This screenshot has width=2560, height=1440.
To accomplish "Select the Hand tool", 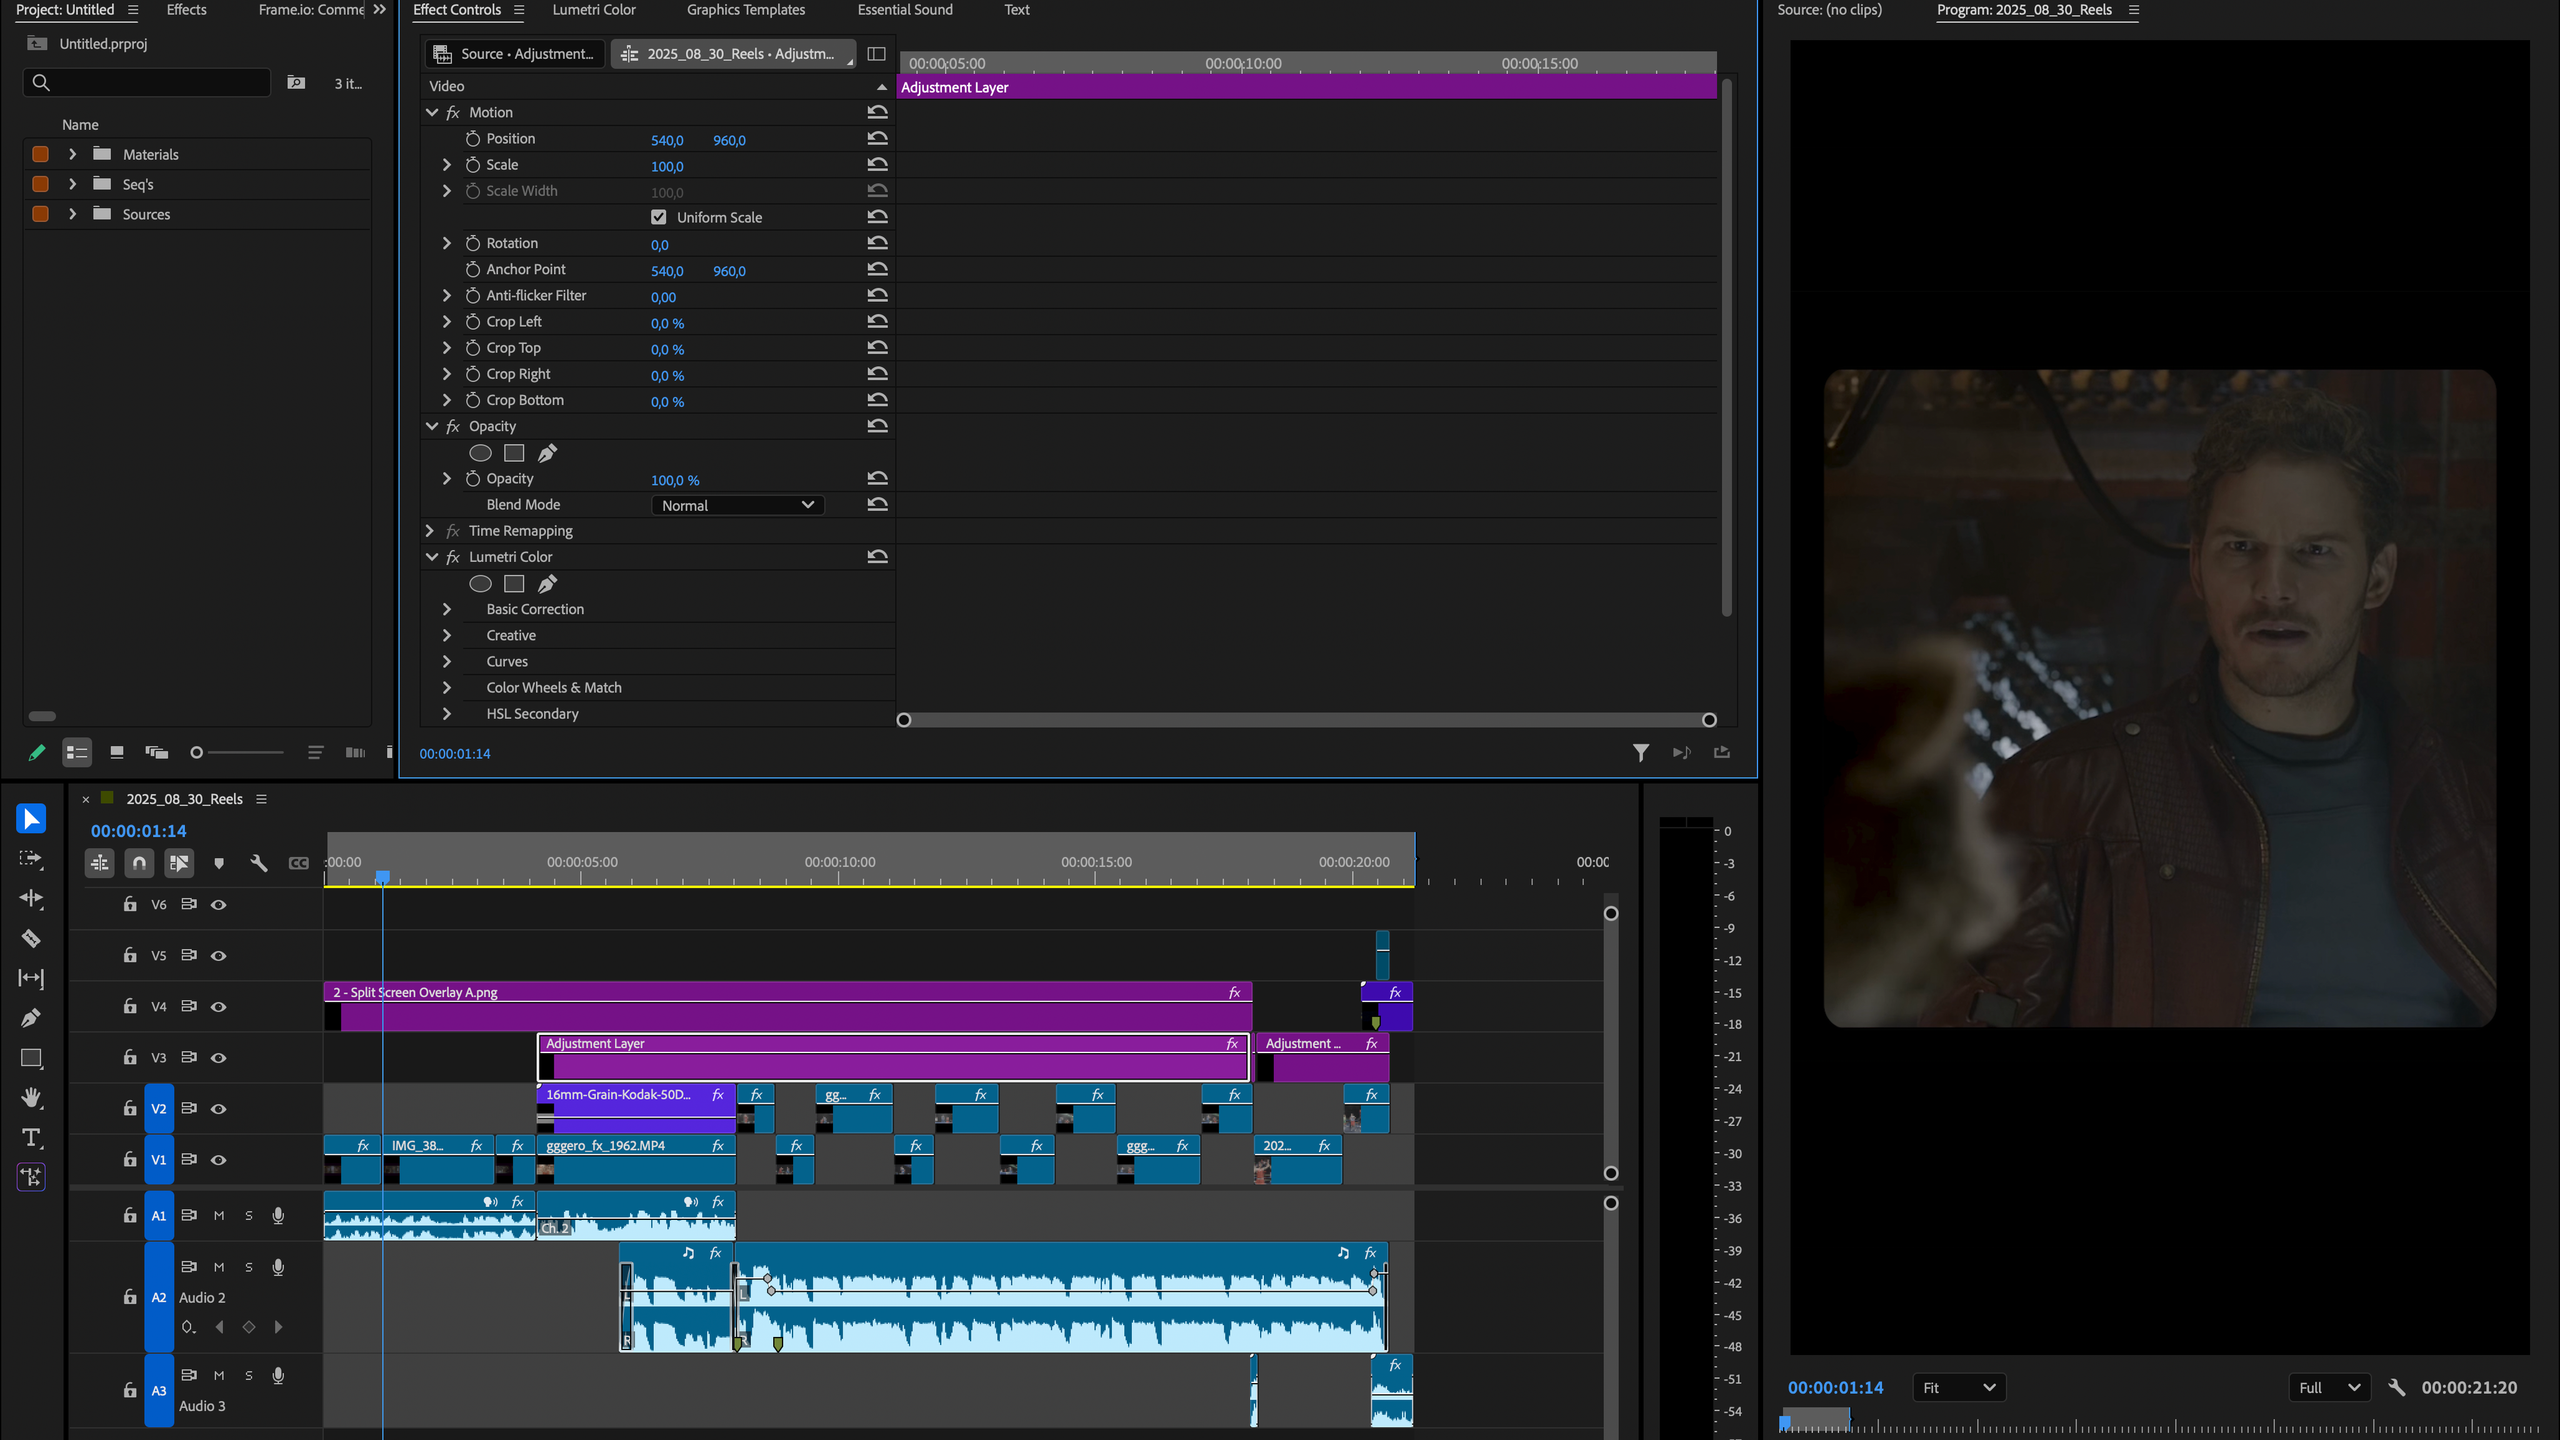I will pos(31,1098).
